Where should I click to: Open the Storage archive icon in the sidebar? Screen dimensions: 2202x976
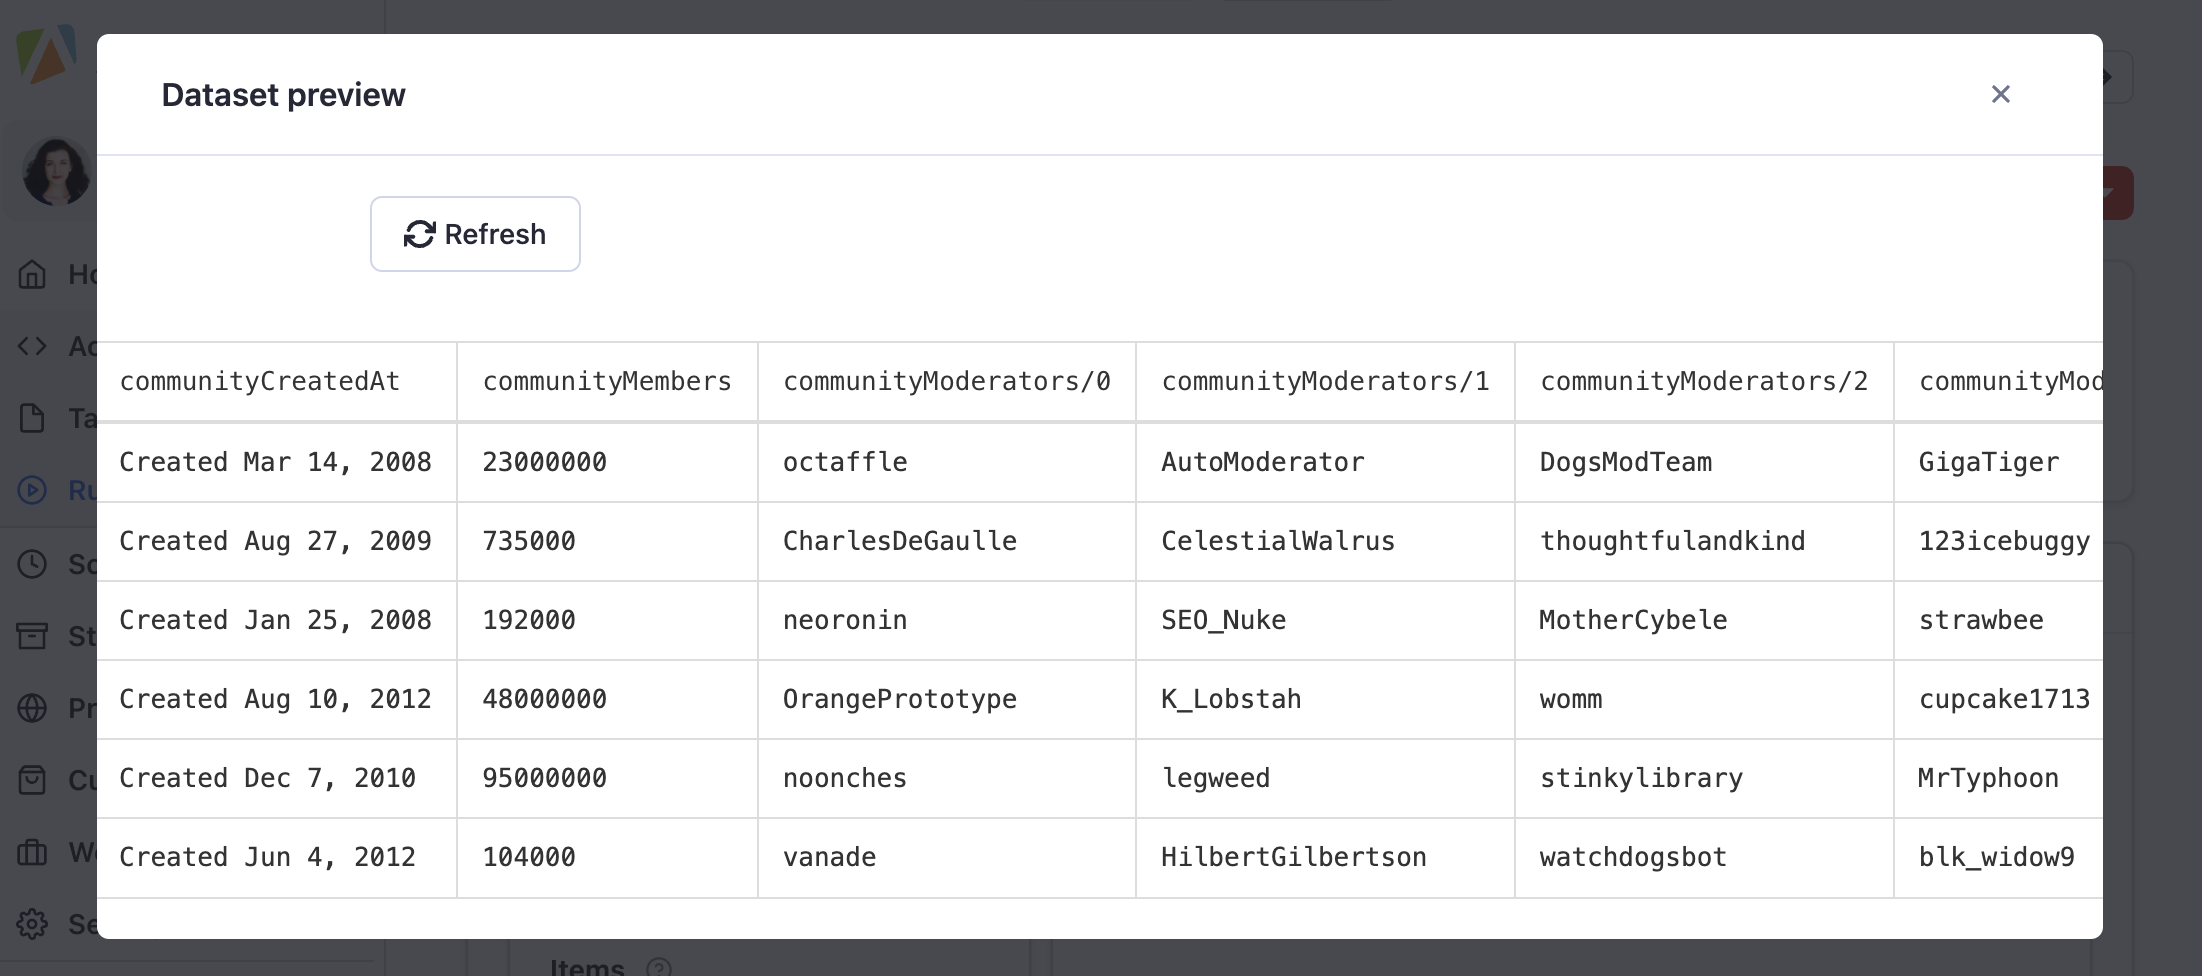click(33, 636)
